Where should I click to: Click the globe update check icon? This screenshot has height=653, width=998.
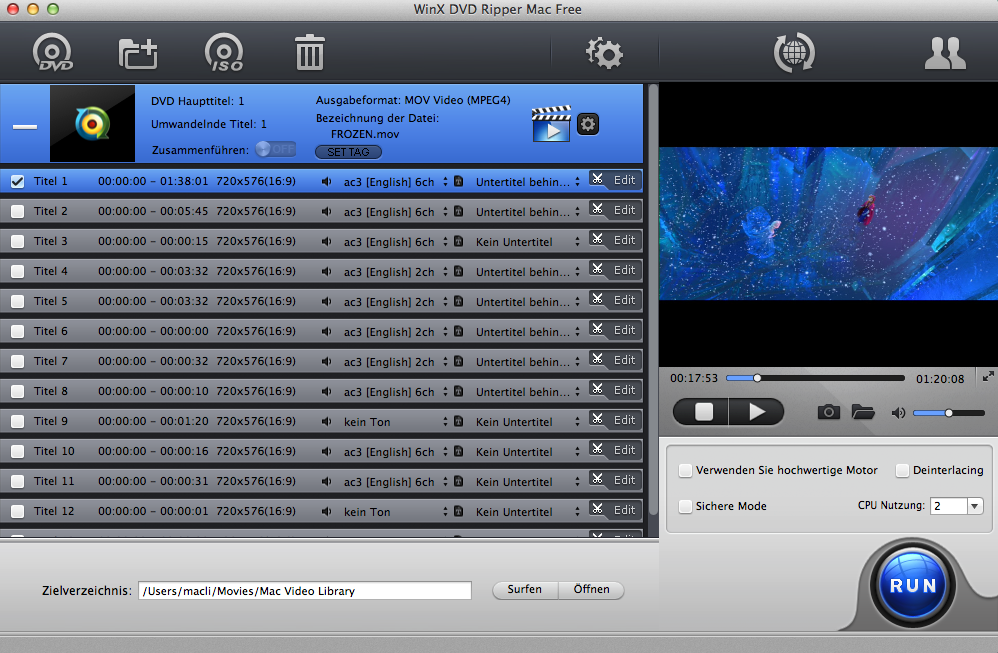point(794,53)
